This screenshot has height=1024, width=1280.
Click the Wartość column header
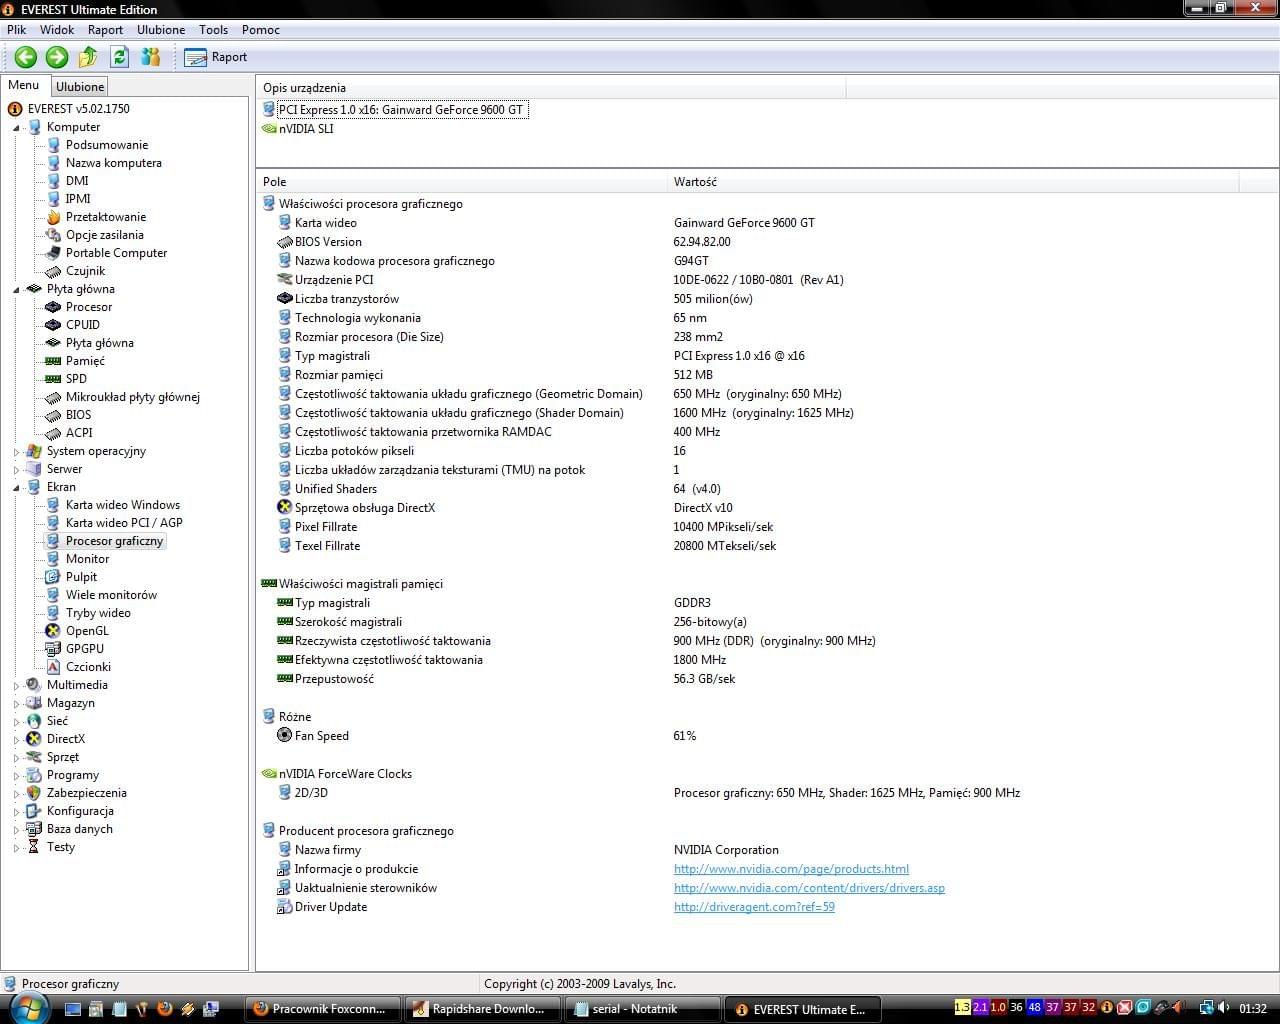952,182
